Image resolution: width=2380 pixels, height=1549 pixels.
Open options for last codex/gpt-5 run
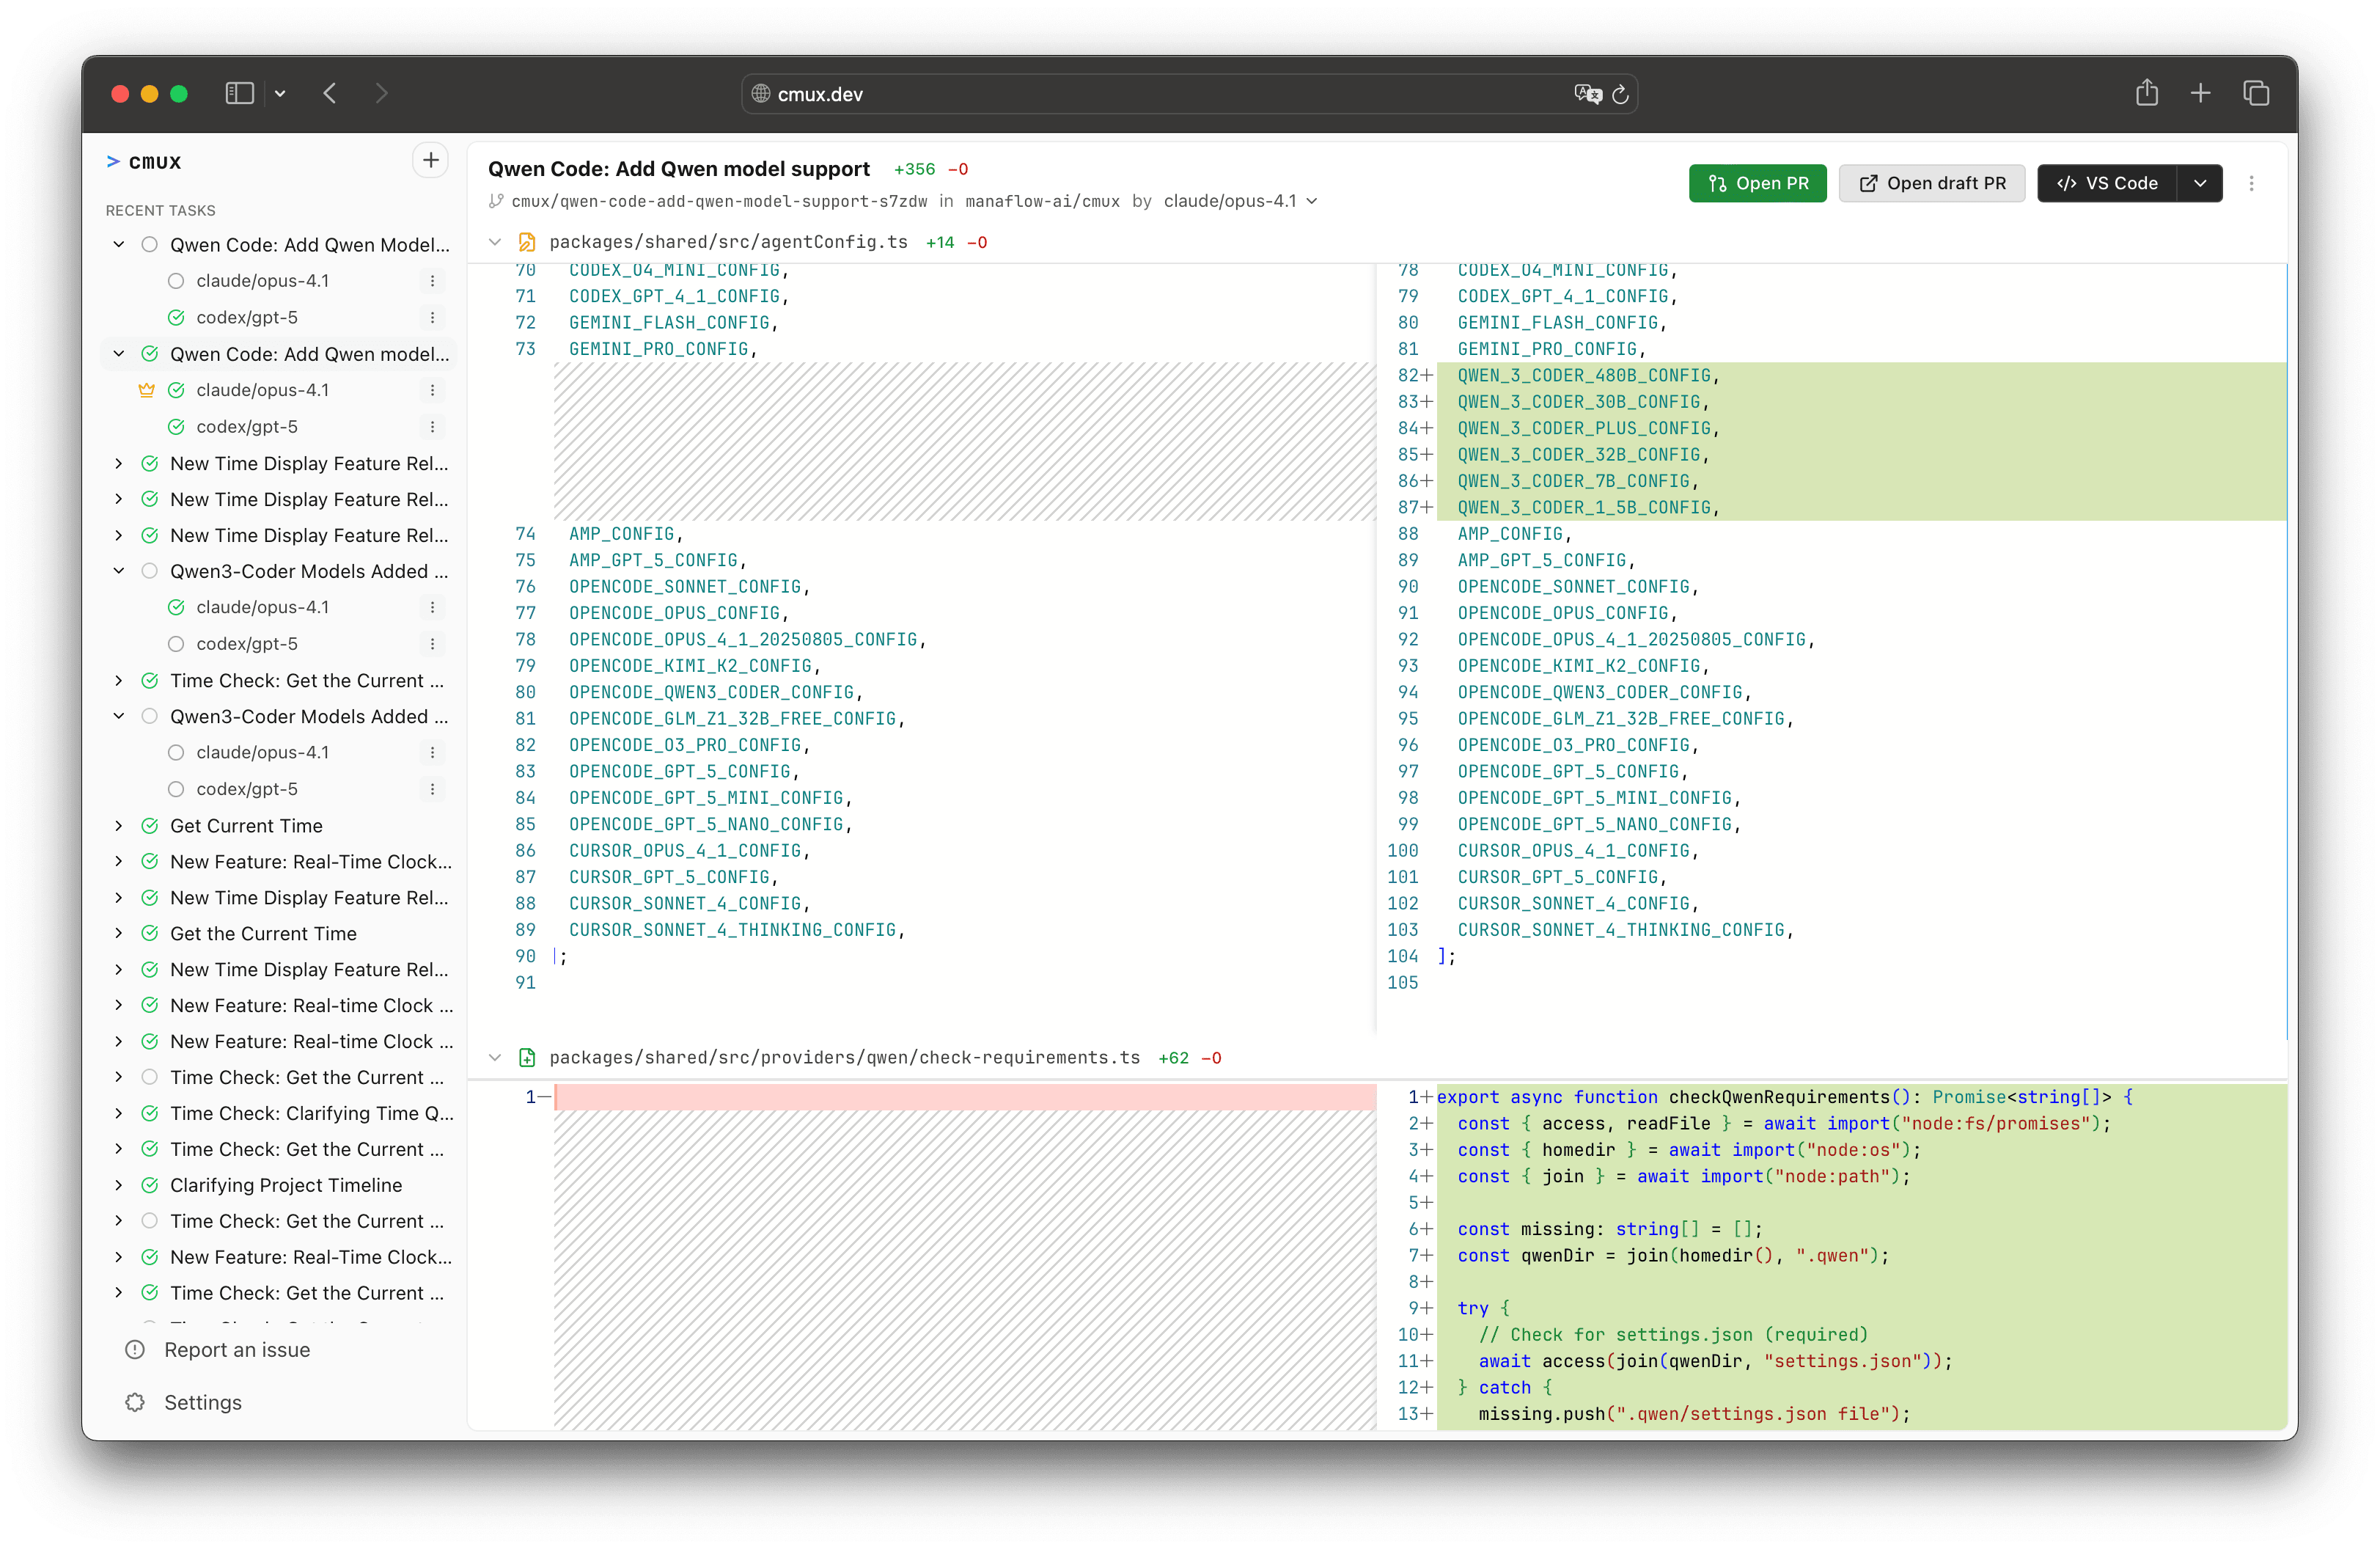point(432,789)
